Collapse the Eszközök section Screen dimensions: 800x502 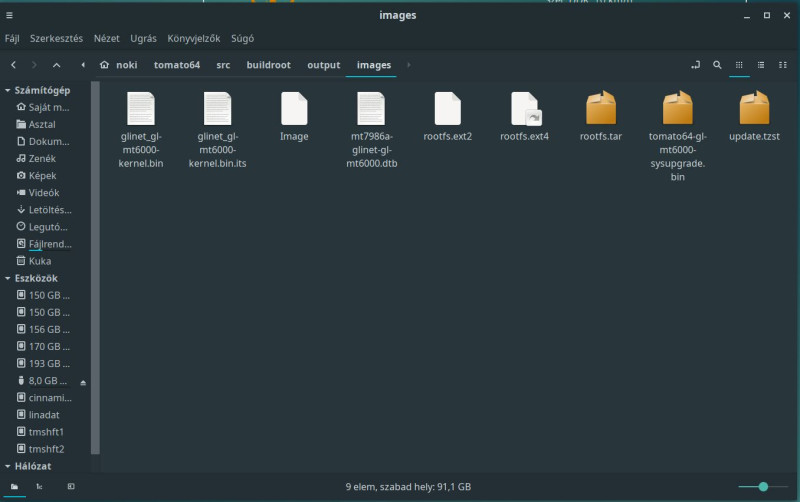point(8,278)
